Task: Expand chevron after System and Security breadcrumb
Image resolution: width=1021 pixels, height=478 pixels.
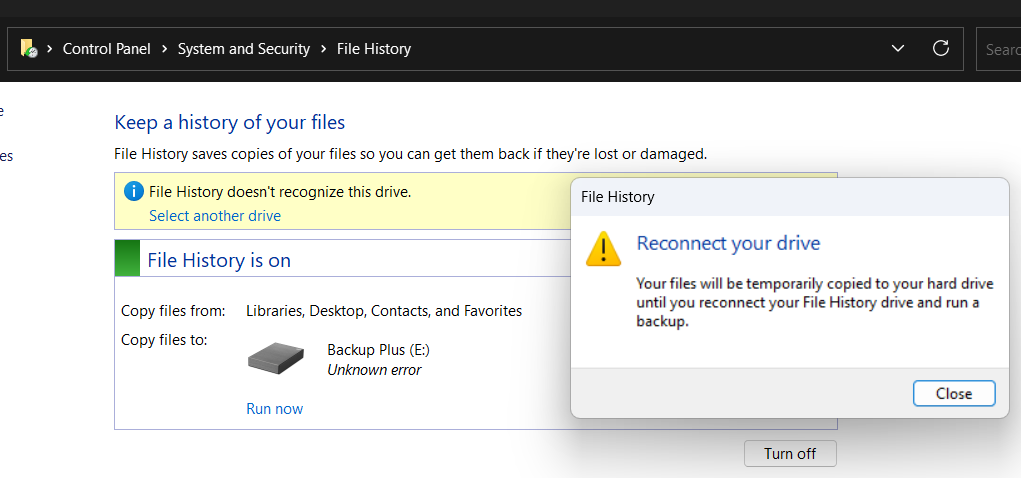Action: click(323, 48)
